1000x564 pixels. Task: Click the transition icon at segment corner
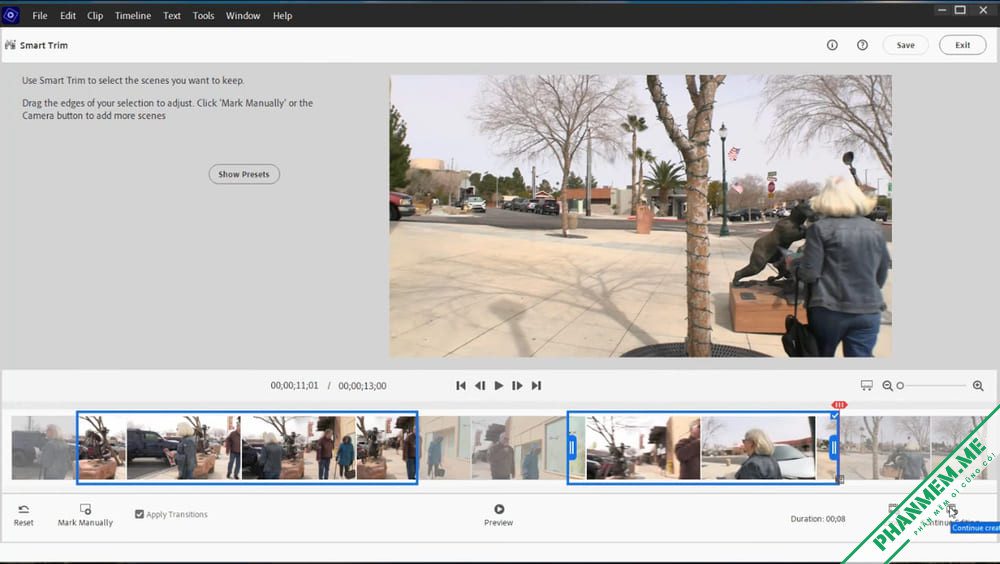pos(840,480)
